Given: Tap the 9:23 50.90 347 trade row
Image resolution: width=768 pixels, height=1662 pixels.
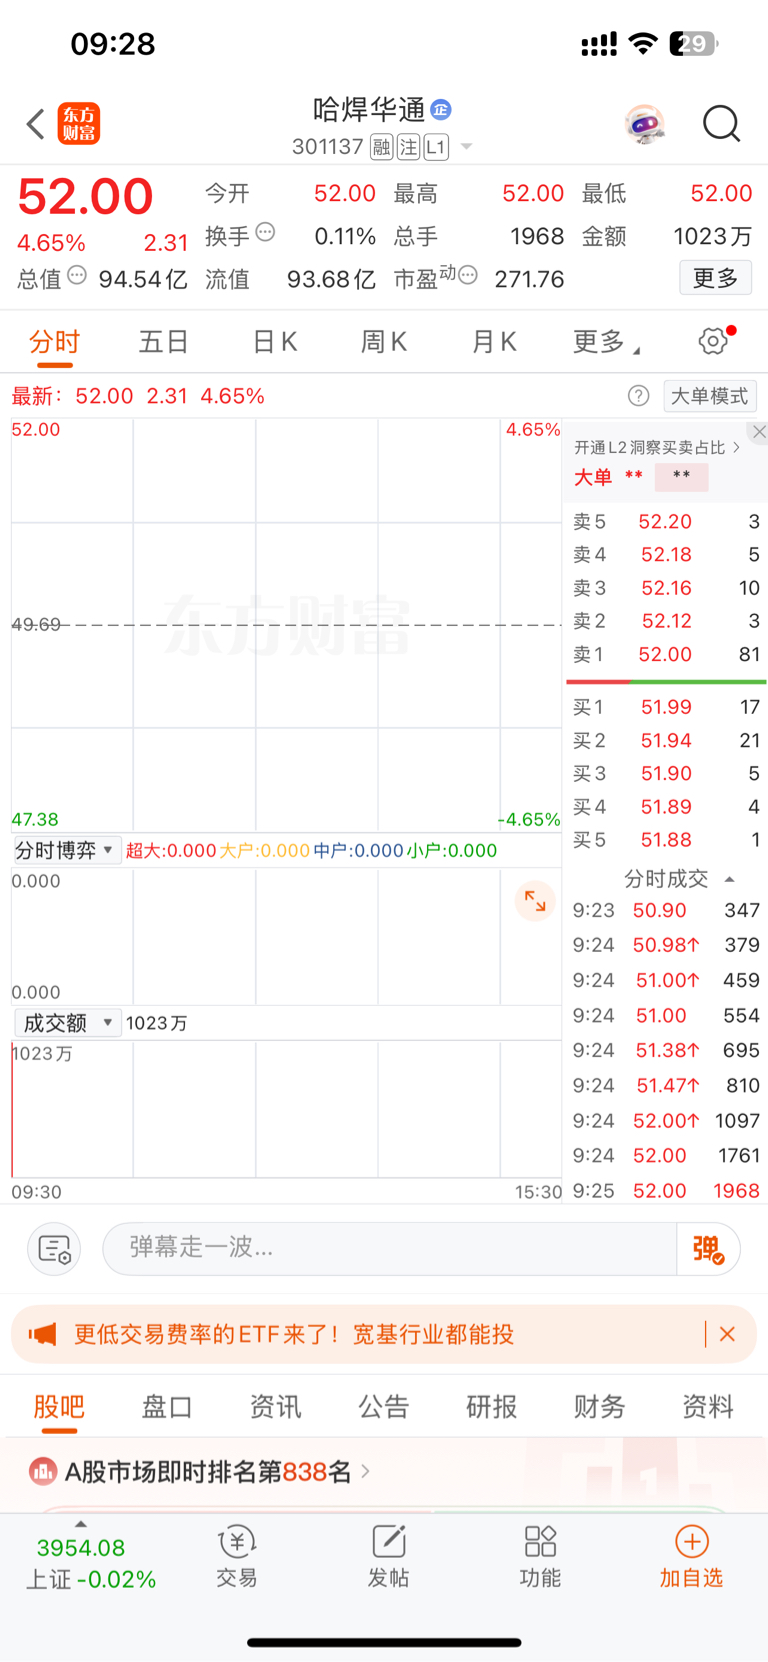Looking at the screenshot, I should pos(666,910).
